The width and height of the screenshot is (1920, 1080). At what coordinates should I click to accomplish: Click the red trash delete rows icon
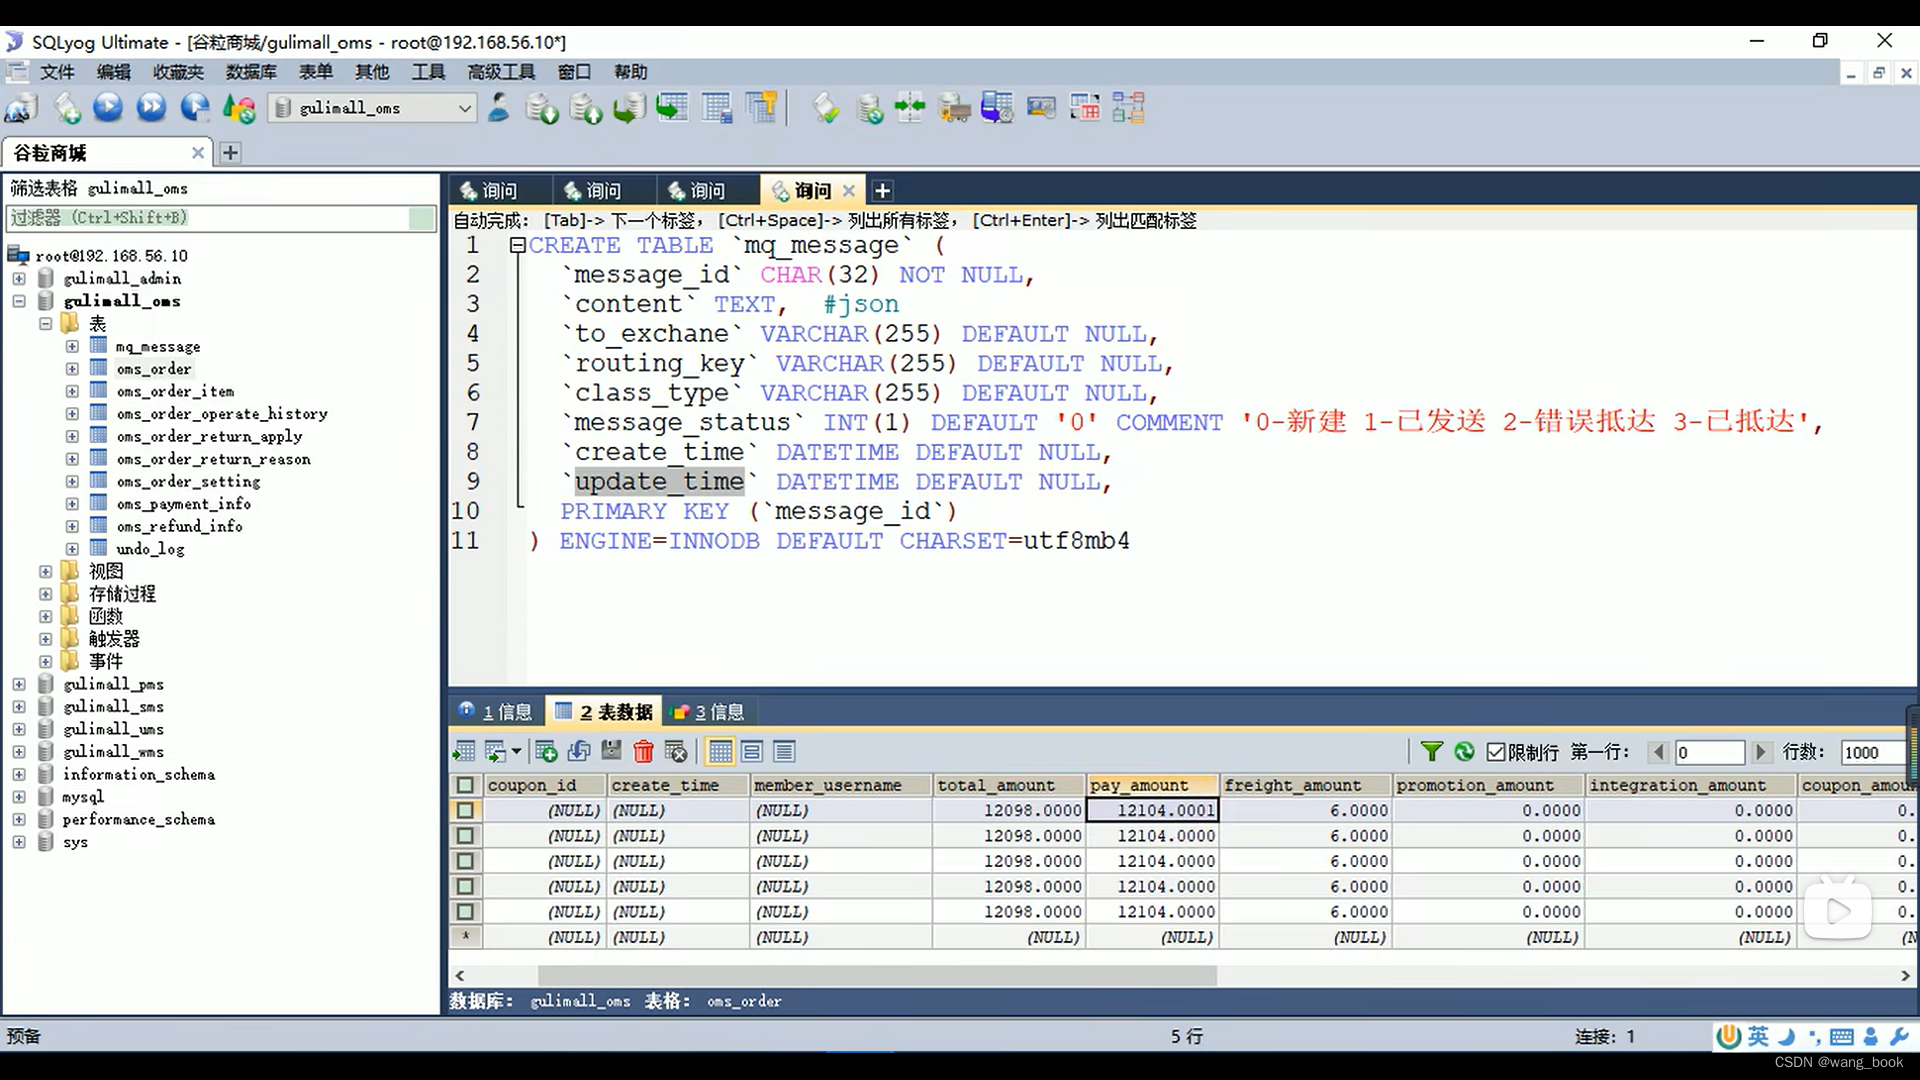pyautogui.click(x=644, y=752)
